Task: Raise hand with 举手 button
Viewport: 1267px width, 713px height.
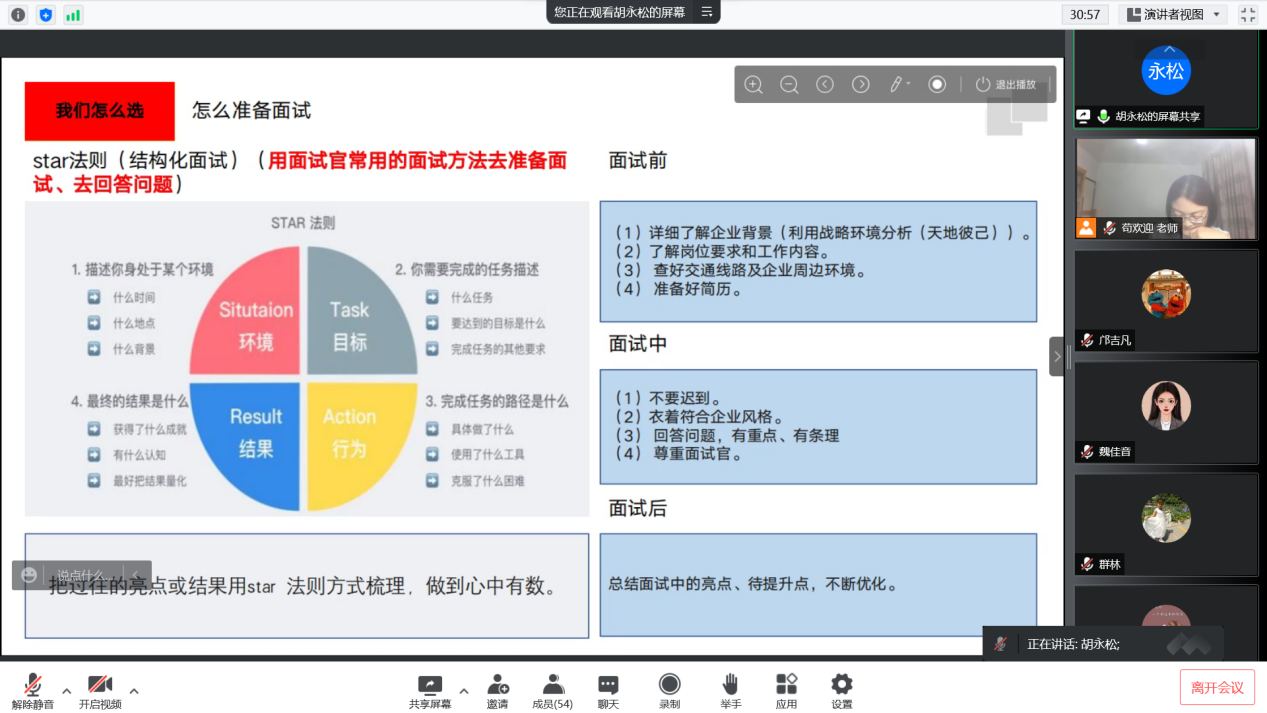Action: [x=730, y=690]
